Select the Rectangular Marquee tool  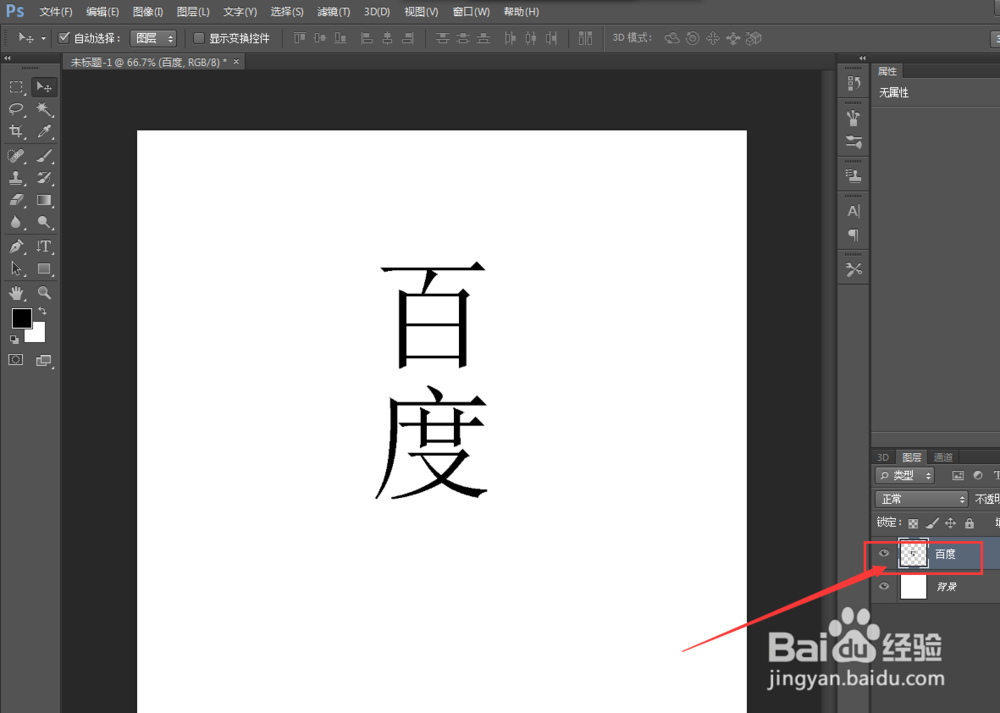[x=17, y=87]
